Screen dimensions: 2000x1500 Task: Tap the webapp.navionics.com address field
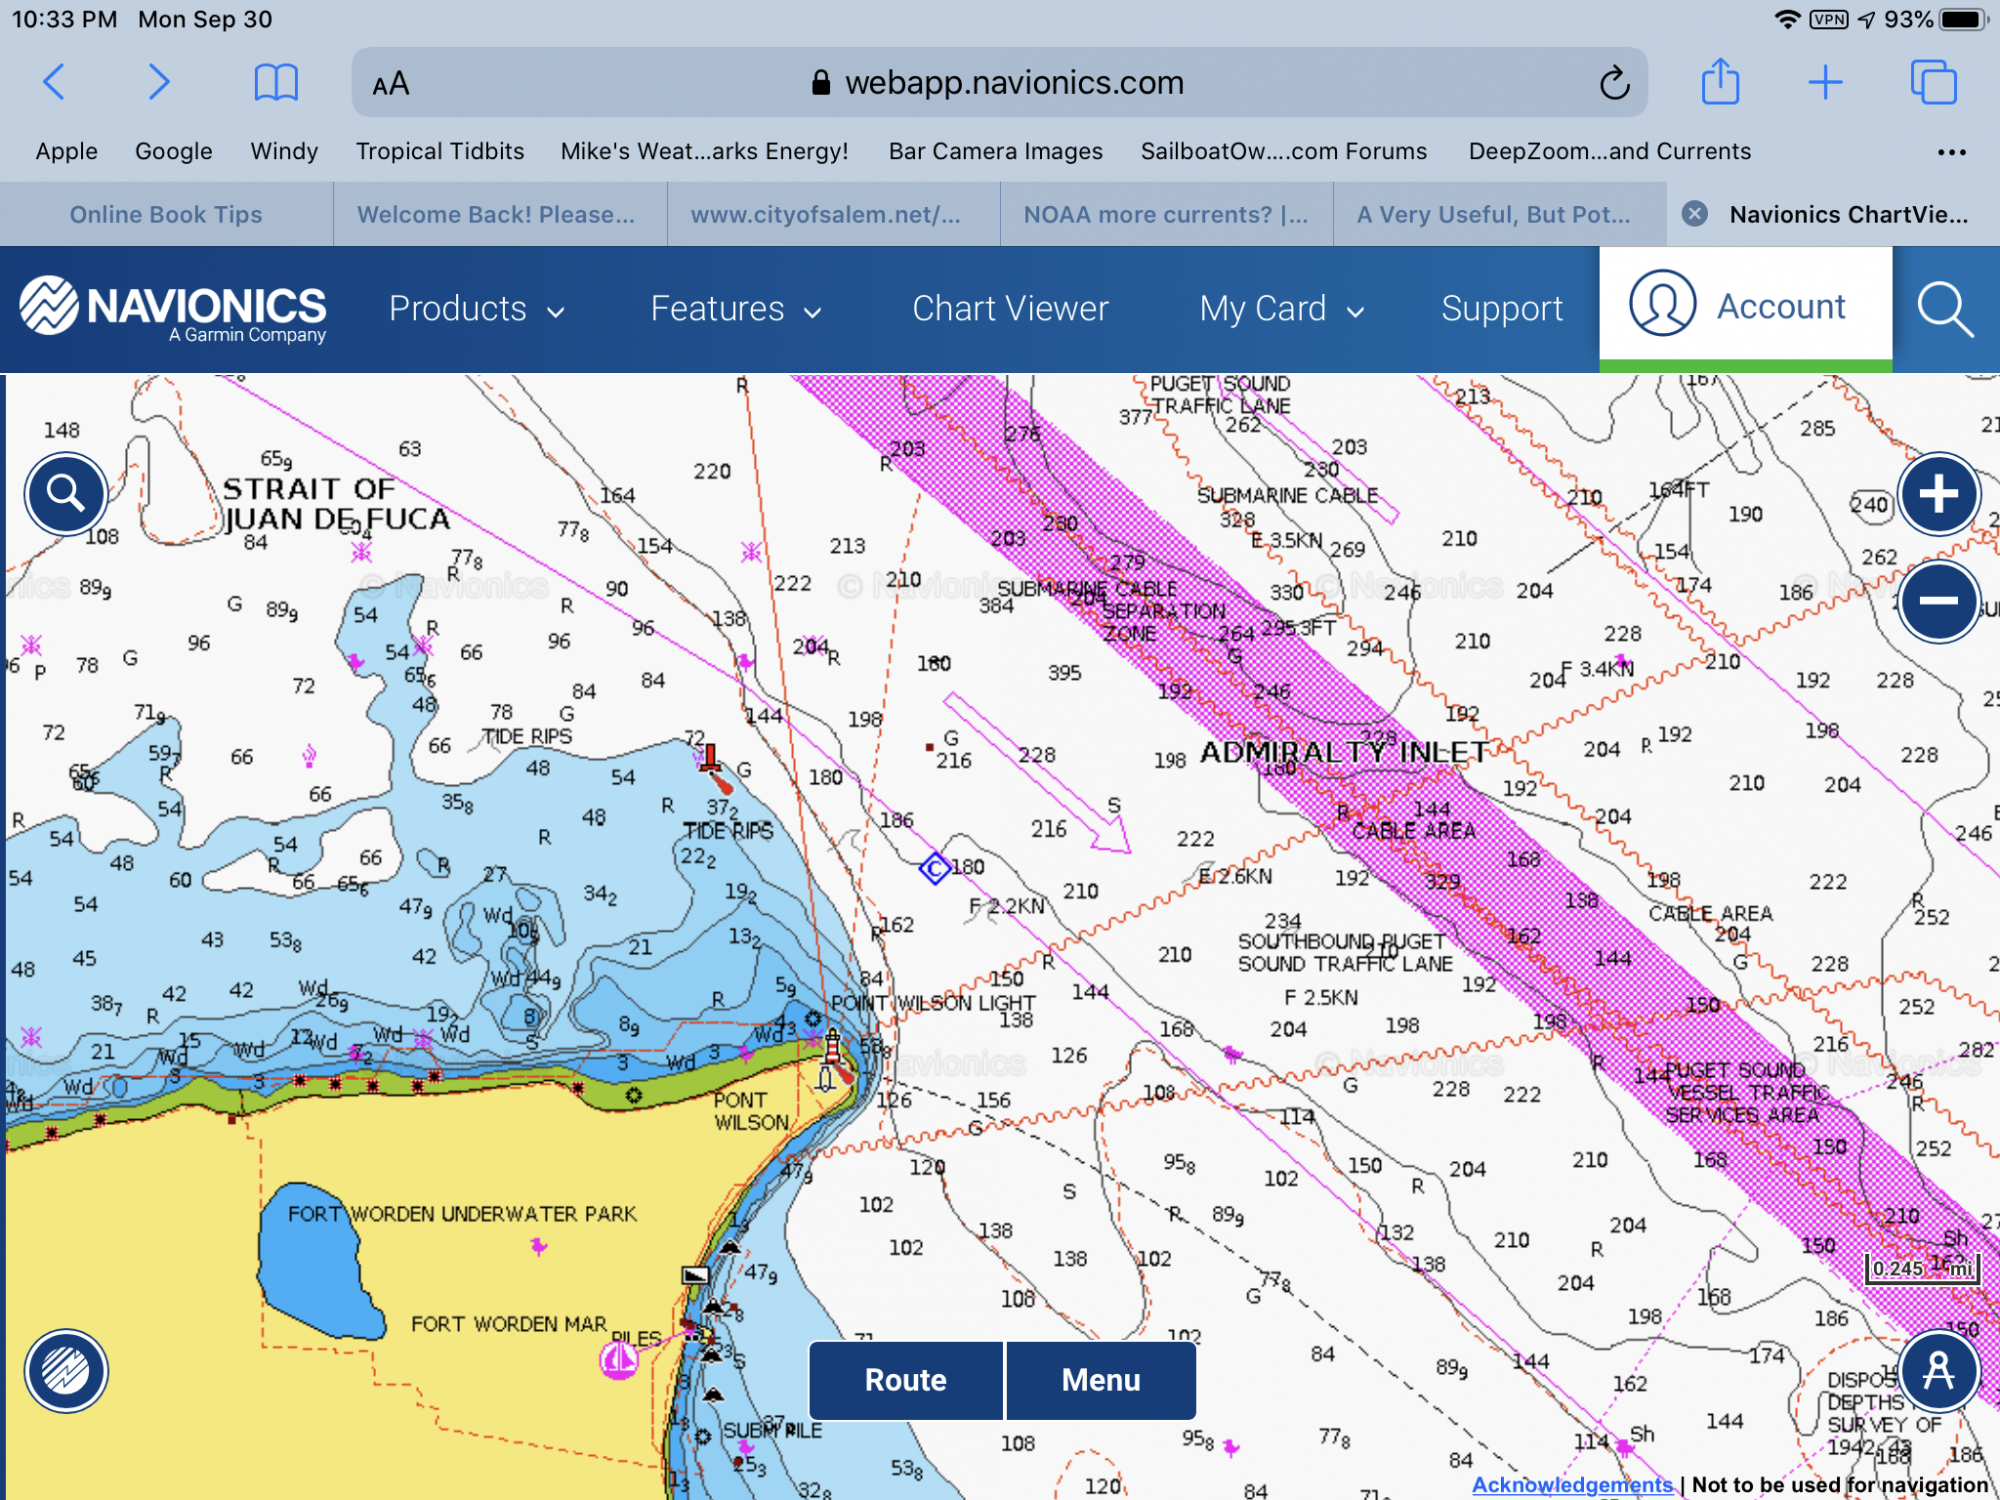tap(1000, 83)
